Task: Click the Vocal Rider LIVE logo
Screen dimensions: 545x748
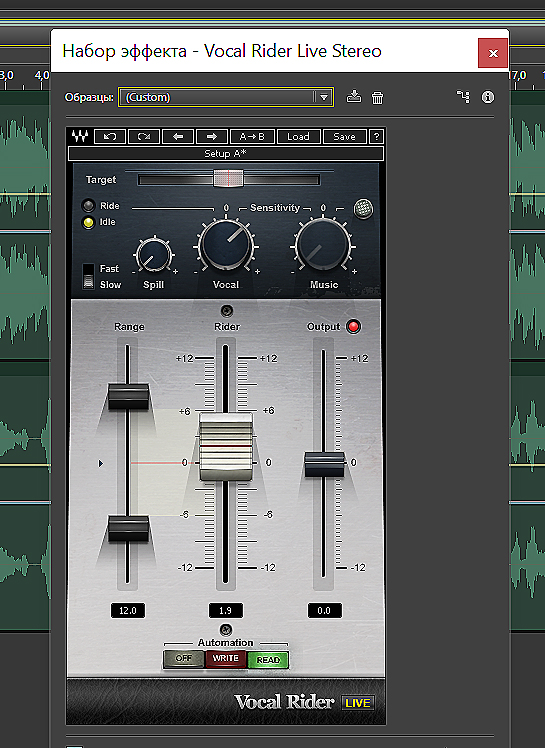Action: pos(304,702)
